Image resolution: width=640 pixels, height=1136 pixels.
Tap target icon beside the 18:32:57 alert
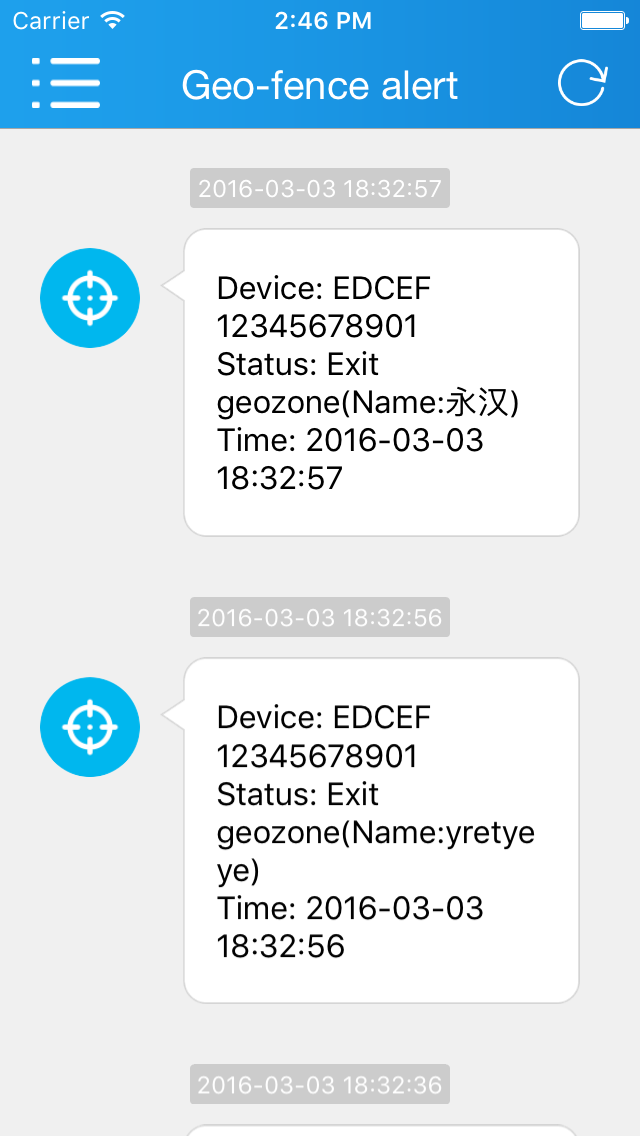[90, 298]
